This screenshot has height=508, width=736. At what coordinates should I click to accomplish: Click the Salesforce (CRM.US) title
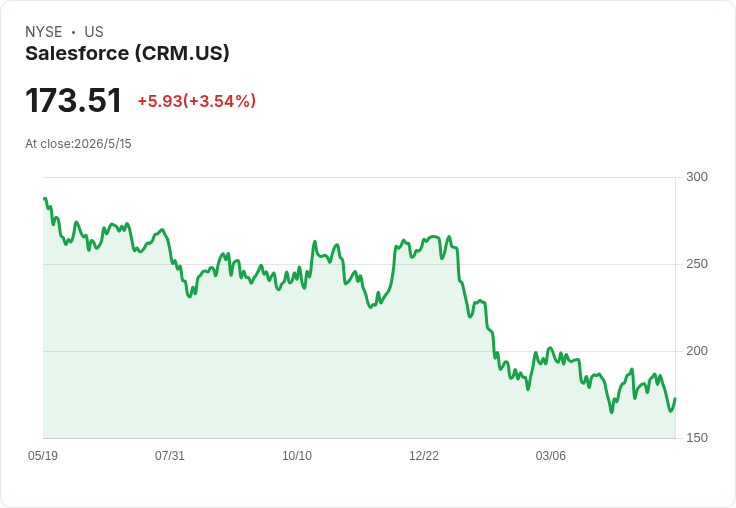click(x=127, y=53)
